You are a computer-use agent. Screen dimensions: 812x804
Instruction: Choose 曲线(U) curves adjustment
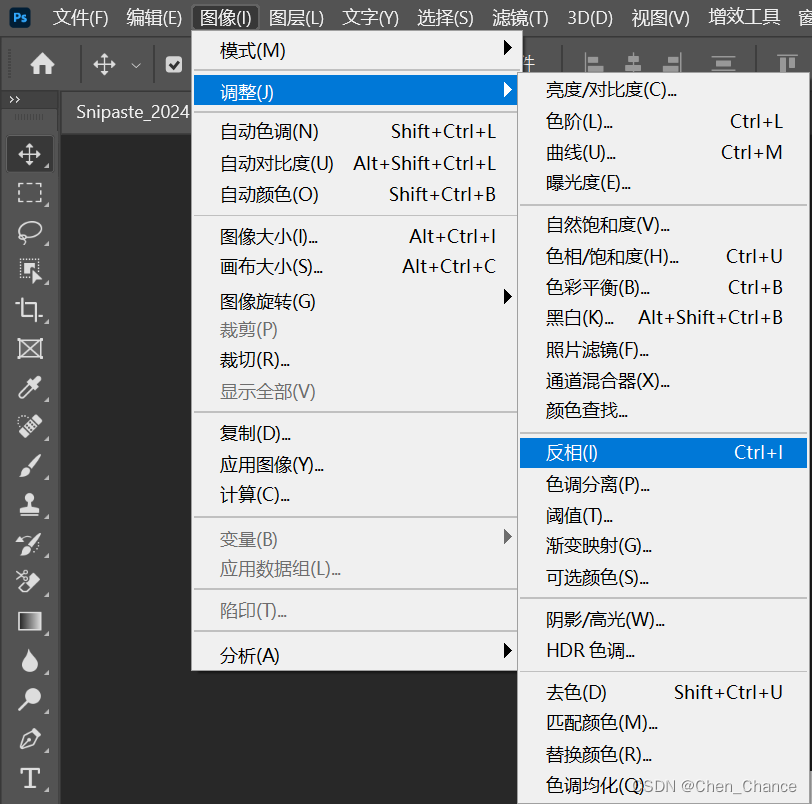pos(663,153)
